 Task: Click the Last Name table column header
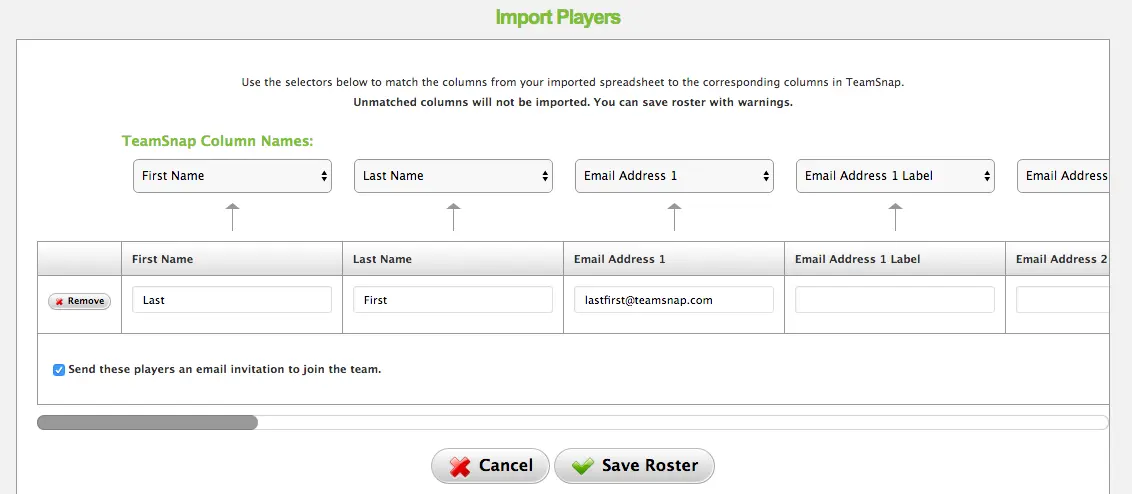click(x=453, y=259)
